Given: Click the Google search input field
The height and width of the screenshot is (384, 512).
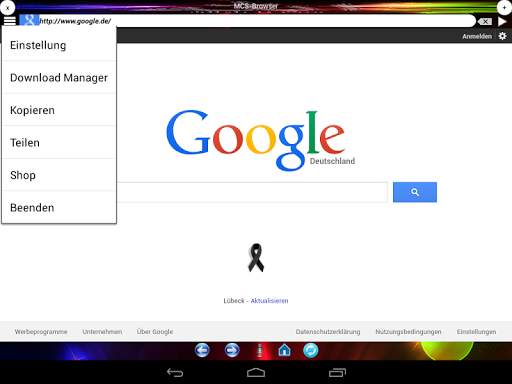Looking at the screenshot, I should point(252,192).
